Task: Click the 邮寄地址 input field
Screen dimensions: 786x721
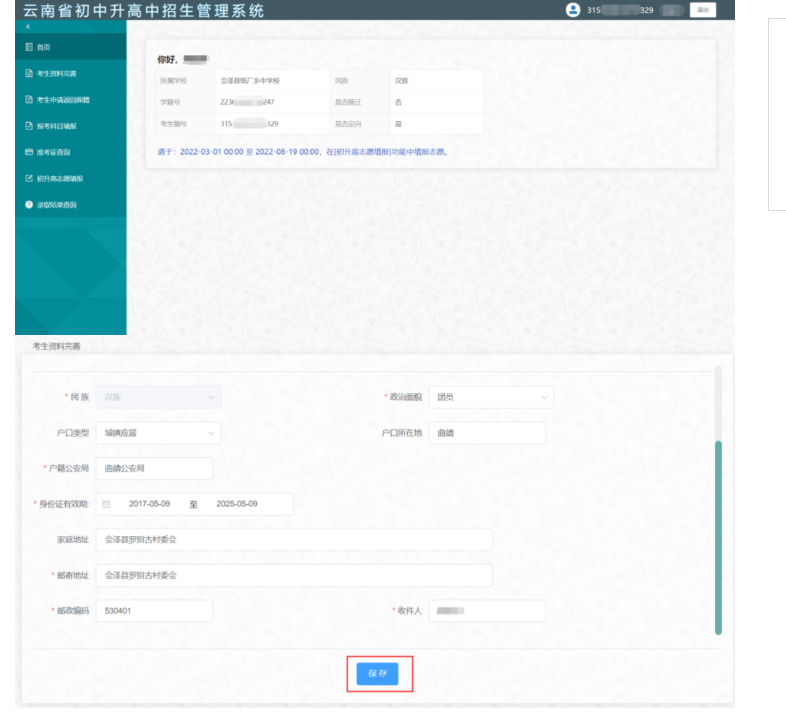Action: coord(294,576)
